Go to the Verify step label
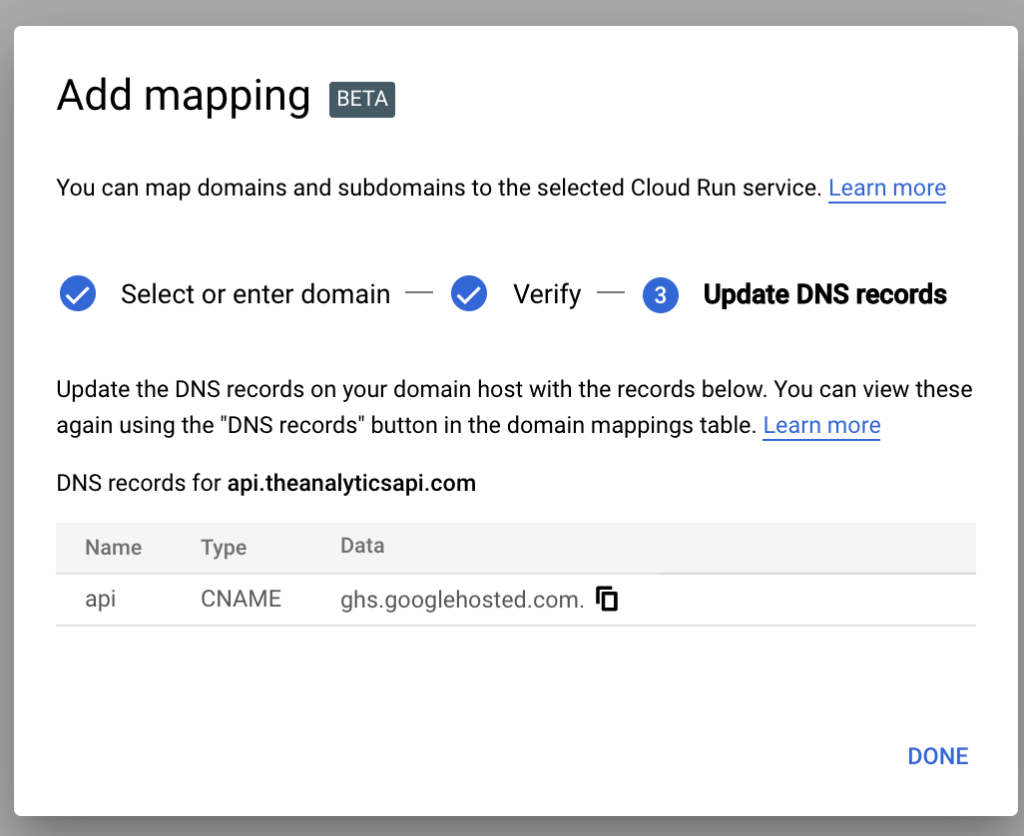1024x836 pixels. (546, 294)
